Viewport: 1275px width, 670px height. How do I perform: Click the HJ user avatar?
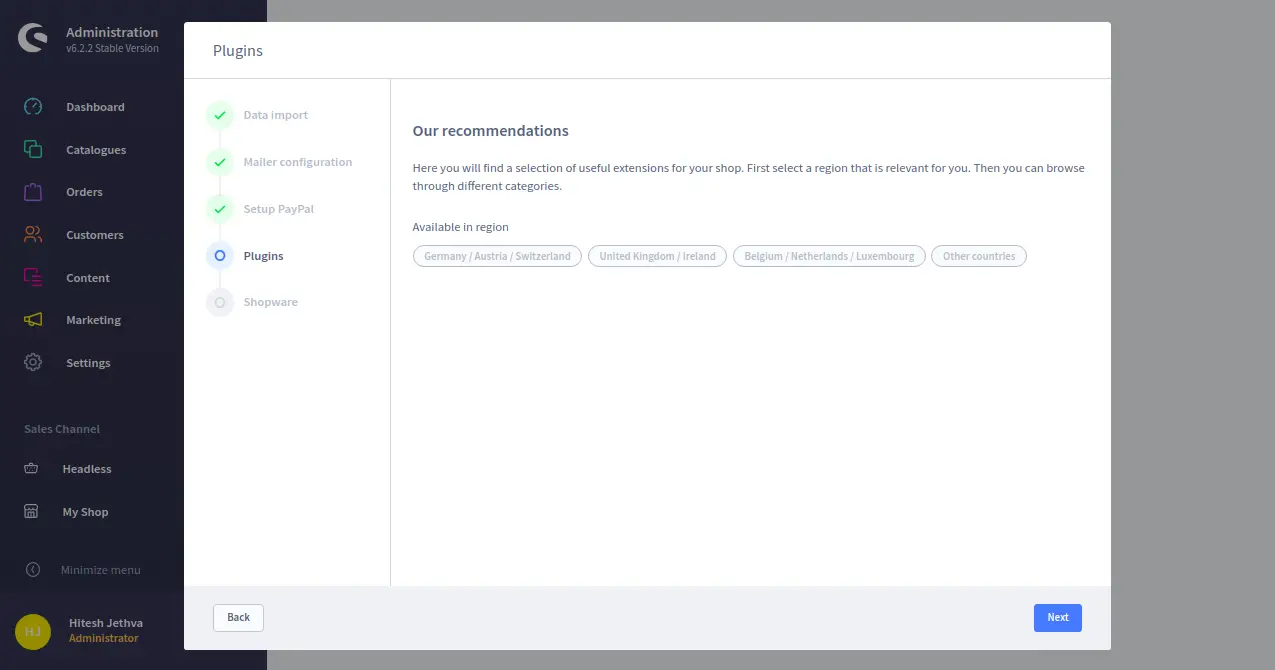click(x=33, y=631)
